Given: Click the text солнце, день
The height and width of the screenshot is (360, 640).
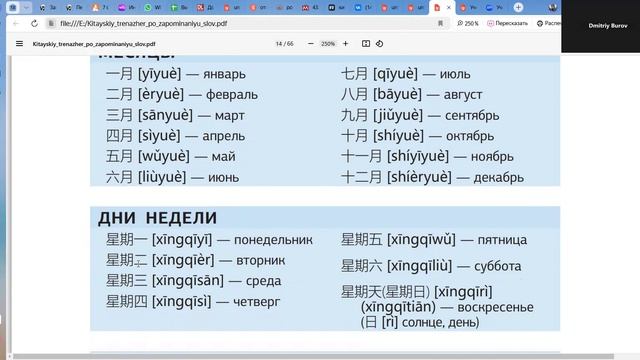Looking at the screenshot, I should coord(440,323).
